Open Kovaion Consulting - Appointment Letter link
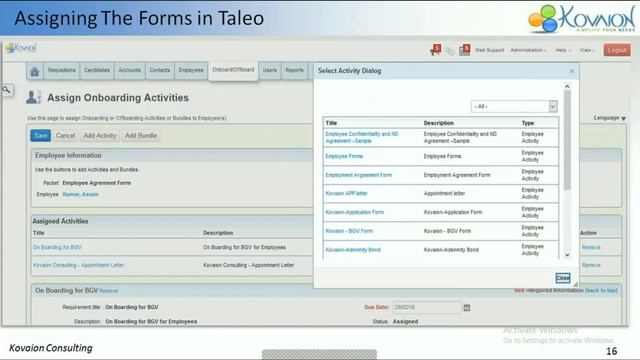This screenshot has width=640, height=360. pyautogui.click(x=78, y=265)
